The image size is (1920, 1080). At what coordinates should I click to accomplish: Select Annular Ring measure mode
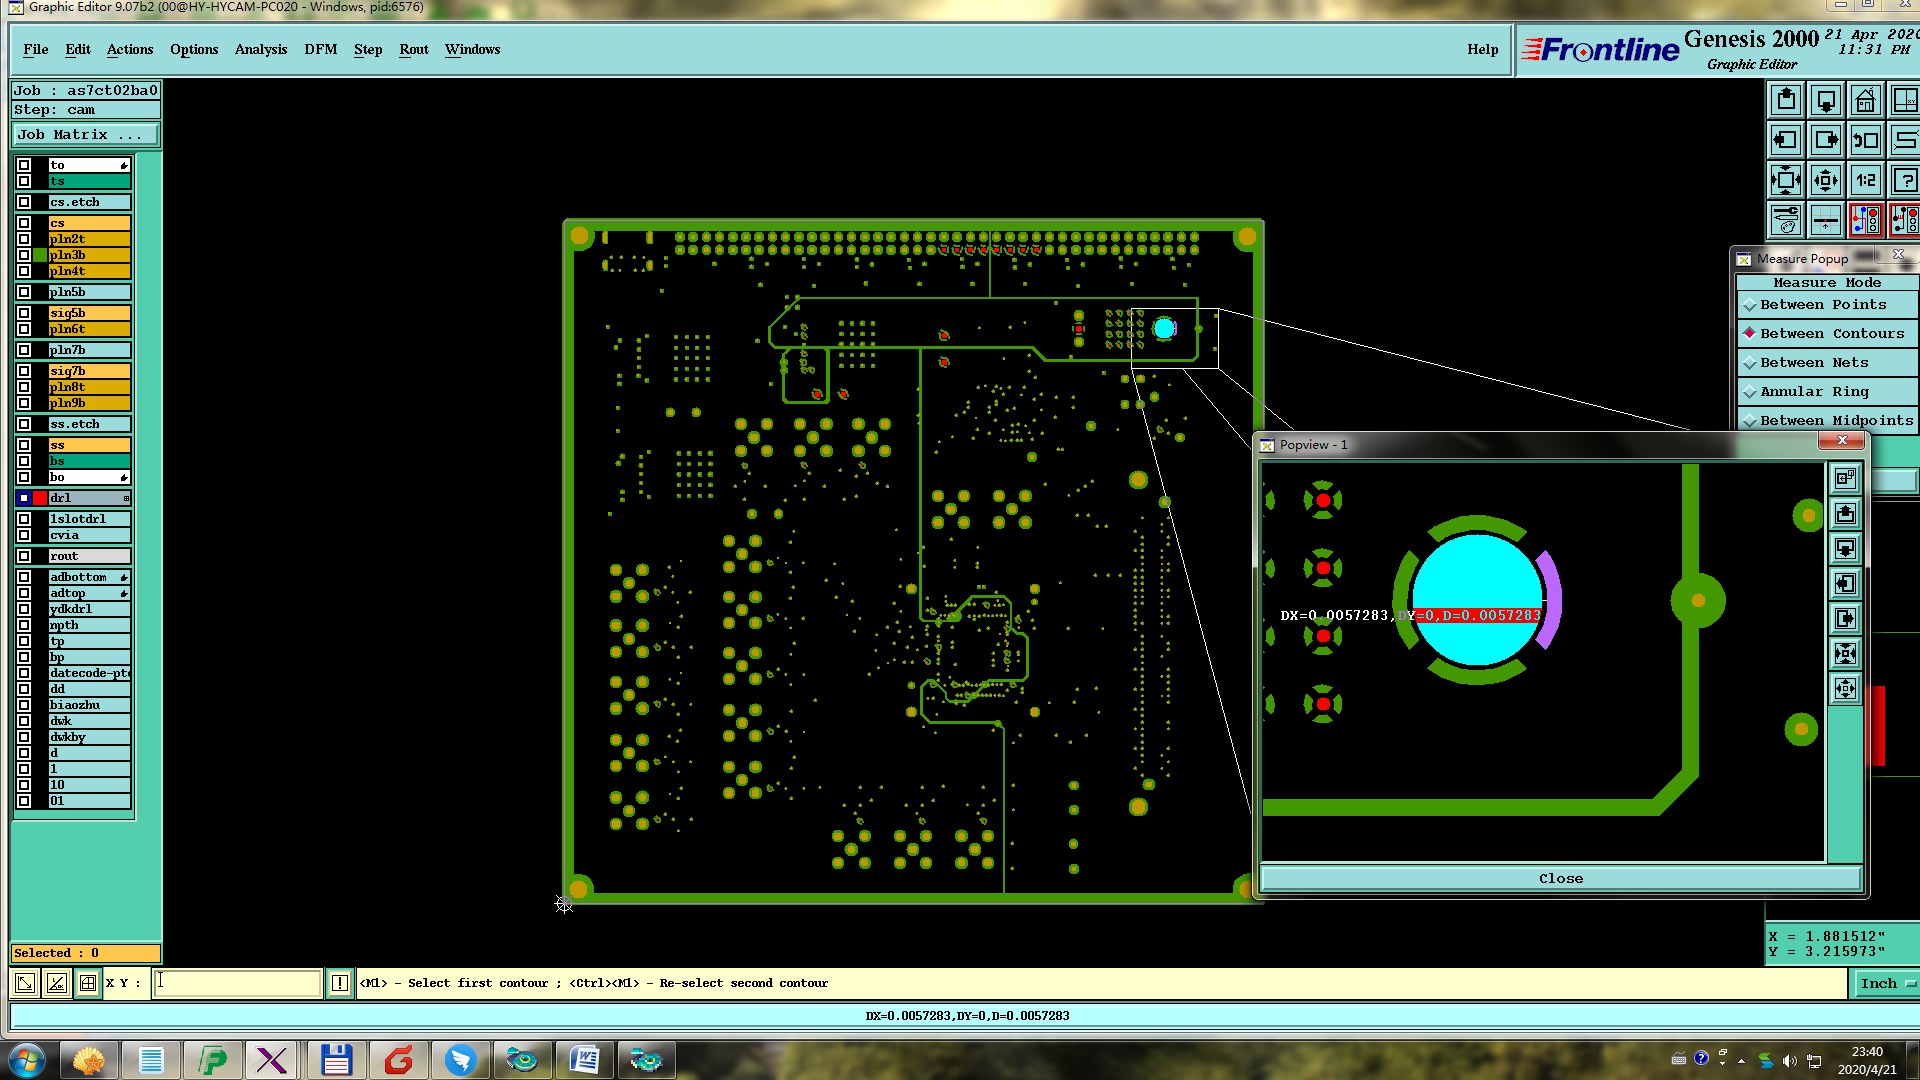(x=1813, y=392)
